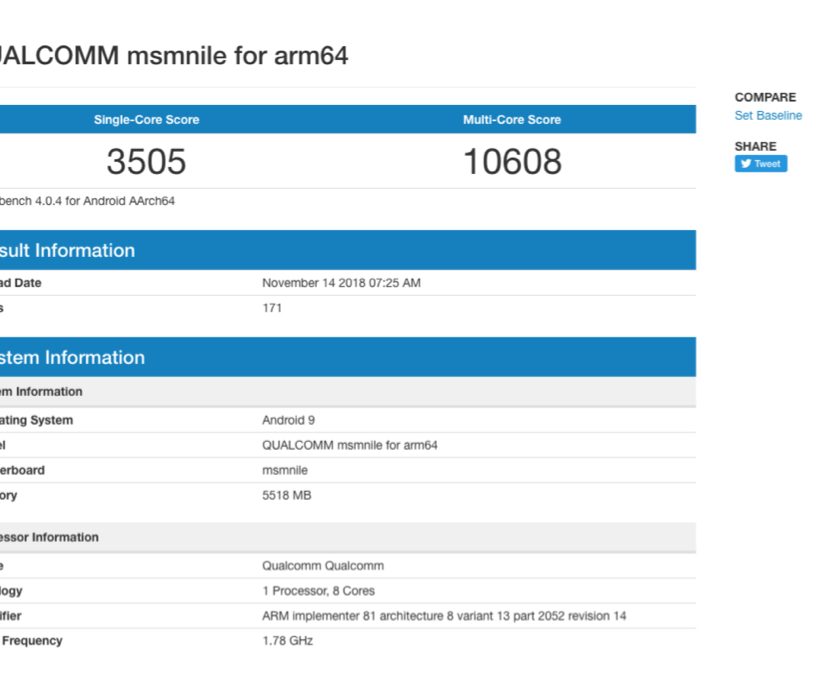The image size is (840, 673).
Task: Select the Android 9 operating system value
Action: click(288, 420)
